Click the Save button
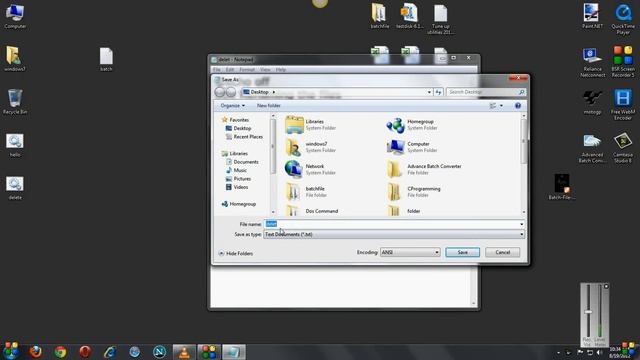Image resolution: width=640 pixels, height=360 pixels. click(462, 253)
